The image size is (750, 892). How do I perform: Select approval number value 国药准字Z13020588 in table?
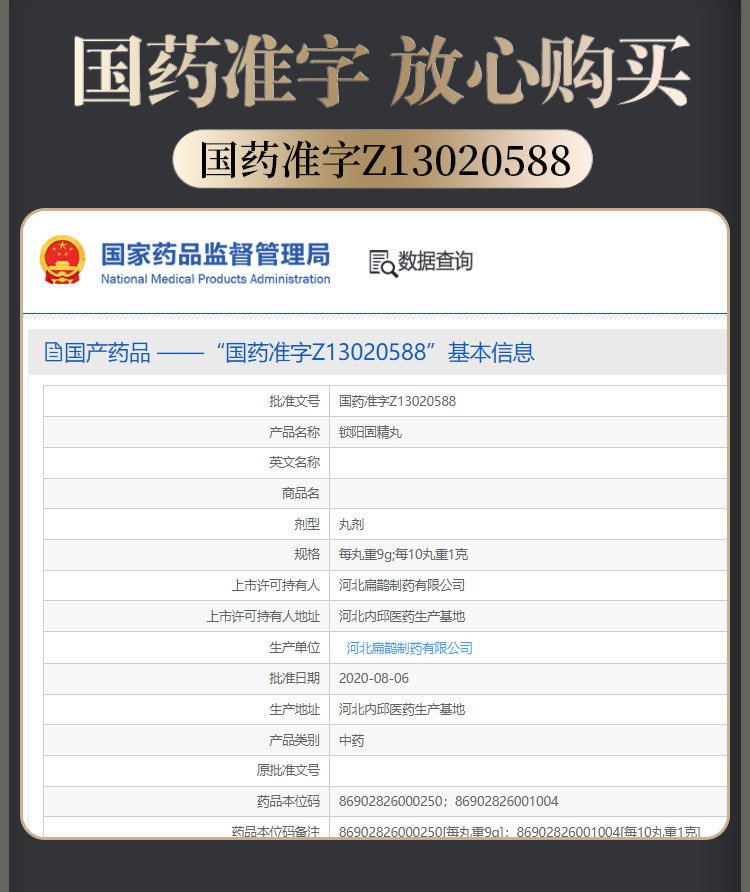pos(397,401)
